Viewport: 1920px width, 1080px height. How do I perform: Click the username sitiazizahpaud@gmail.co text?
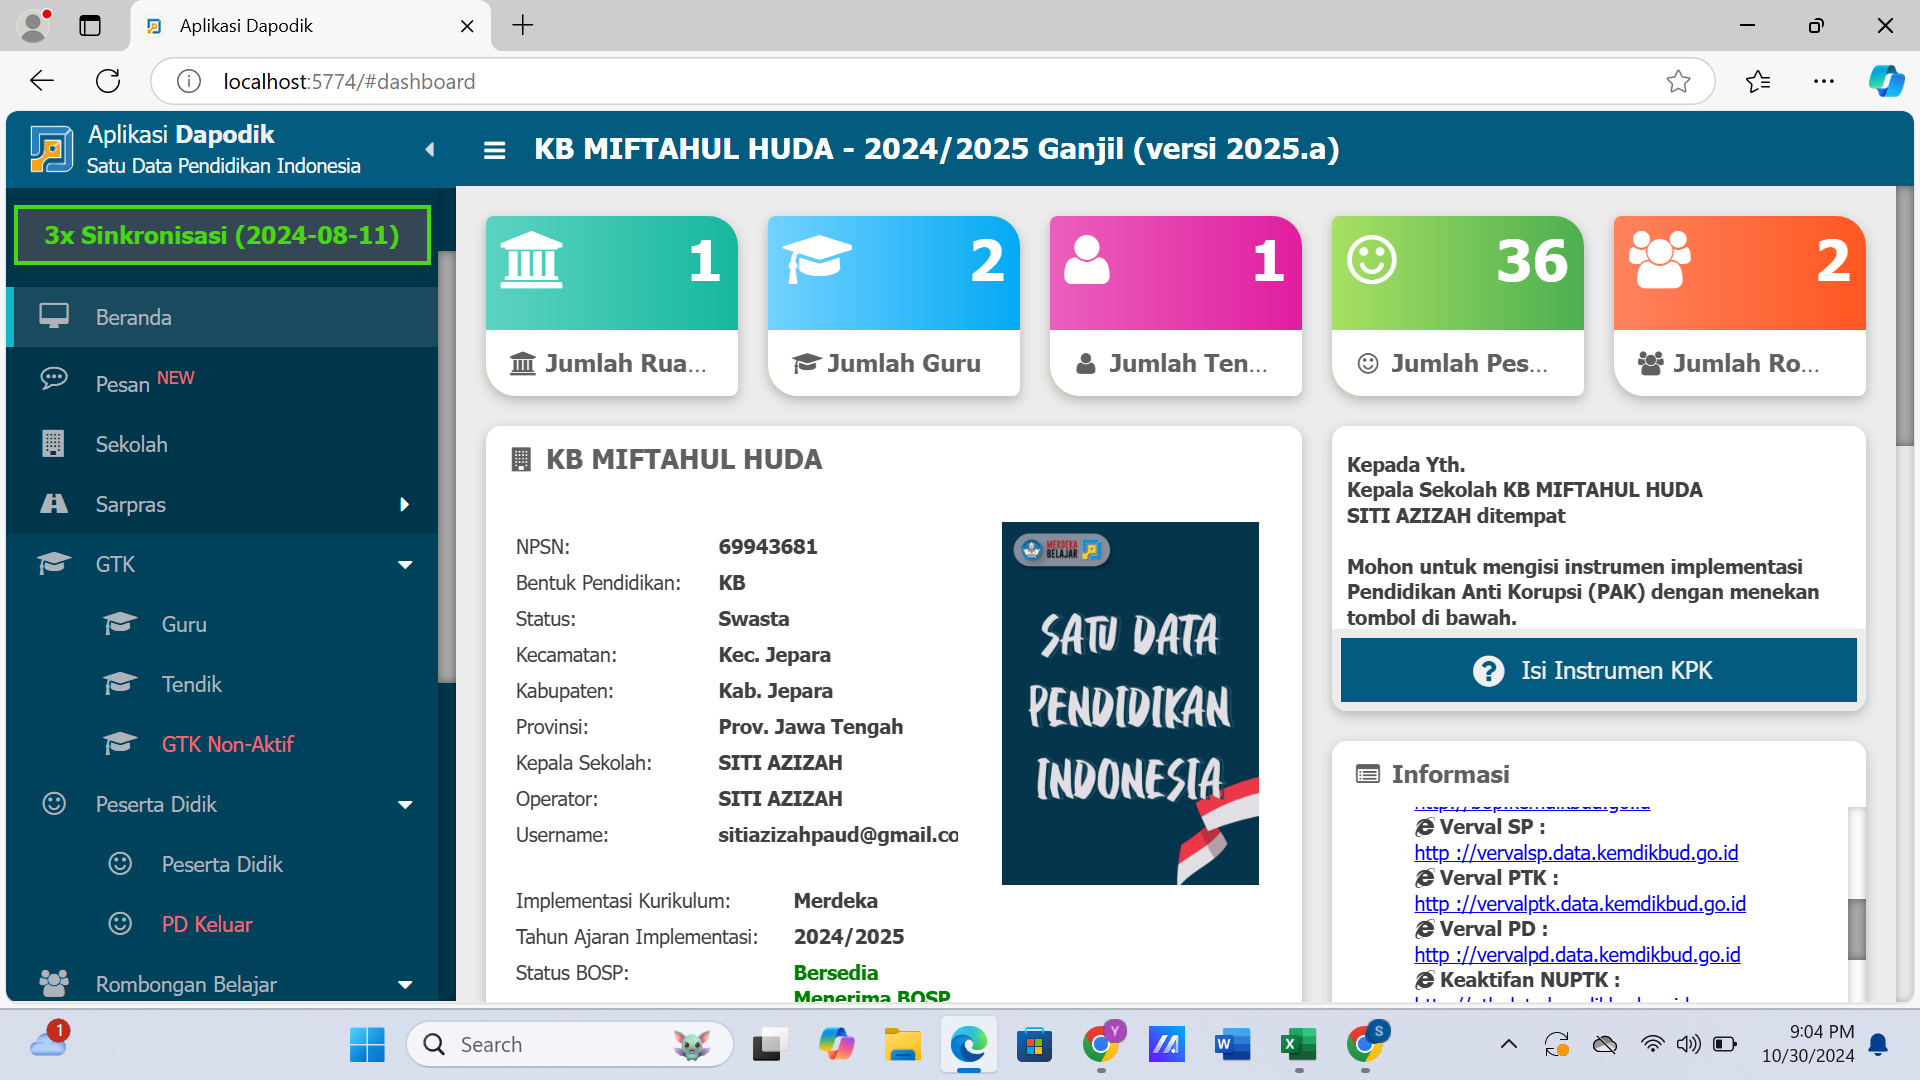click(838, 835)
